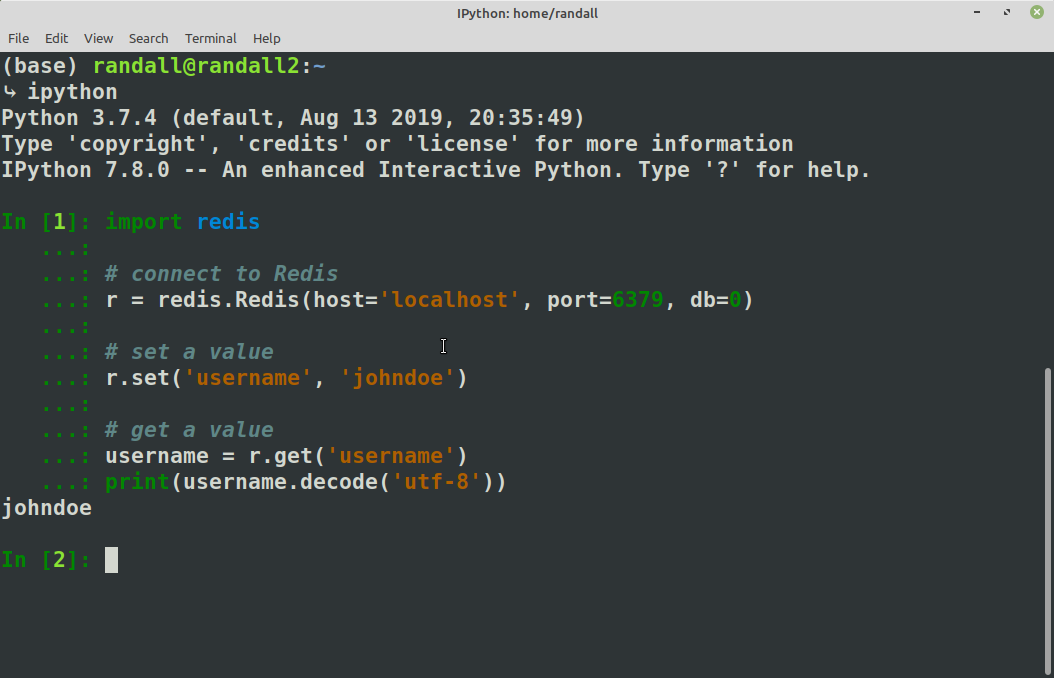Open the Search menu
The width and height of the screenshot is (1054, 678).
(x=148, y=38)
